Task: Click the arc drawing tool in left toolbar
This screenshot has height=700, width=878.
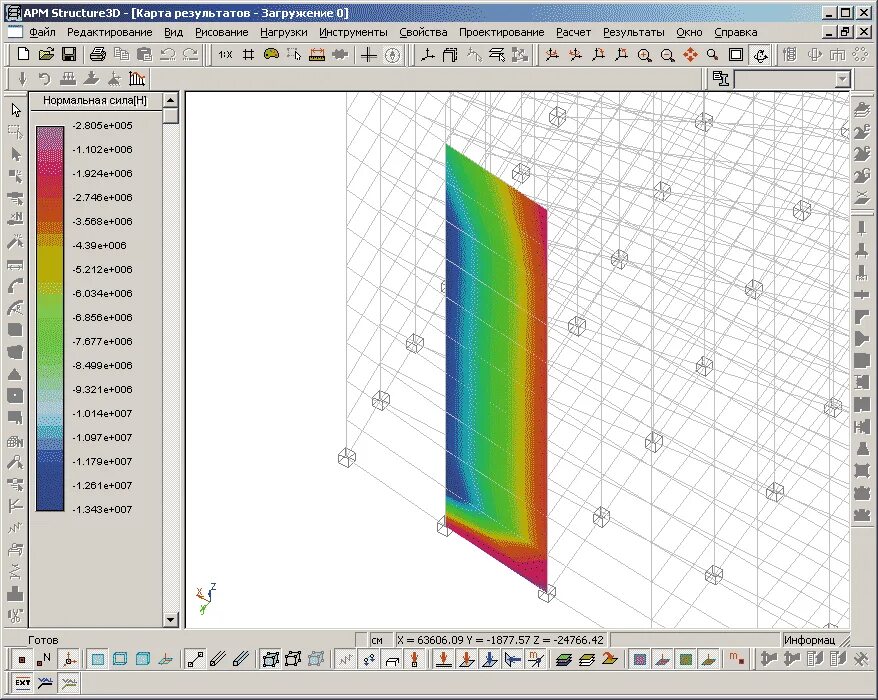Action: point(15,286)
